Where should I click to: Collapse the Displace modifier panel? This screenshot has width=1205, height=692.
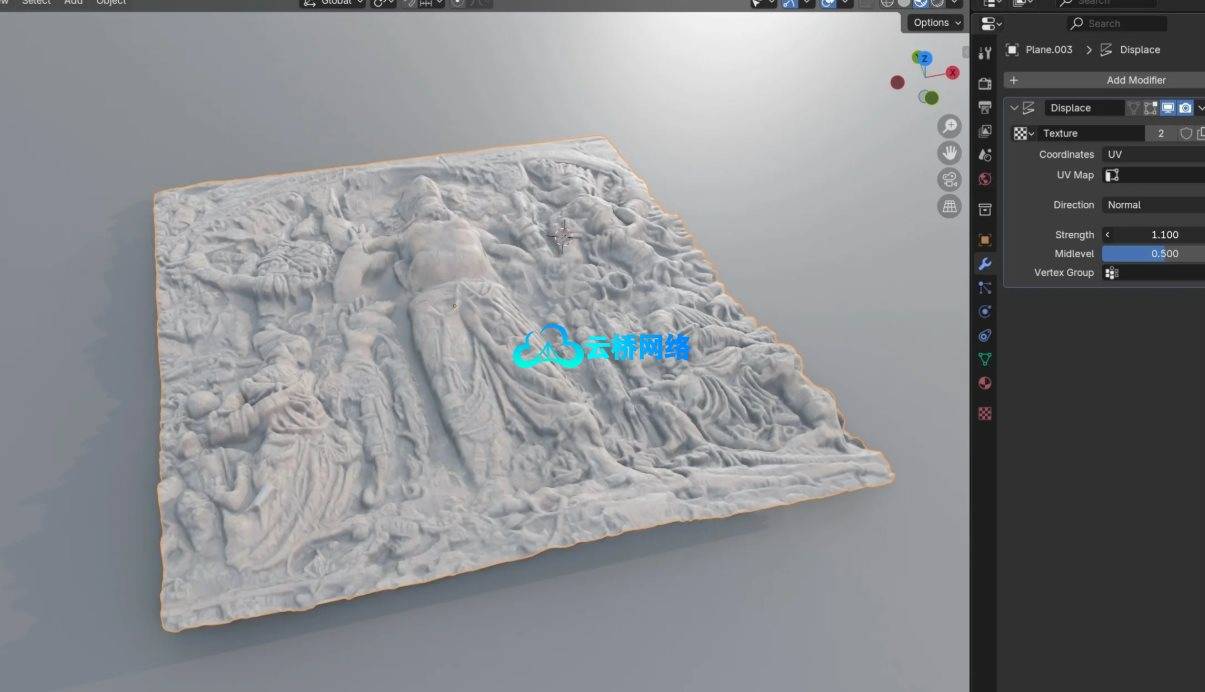[x=1014, y=108]
